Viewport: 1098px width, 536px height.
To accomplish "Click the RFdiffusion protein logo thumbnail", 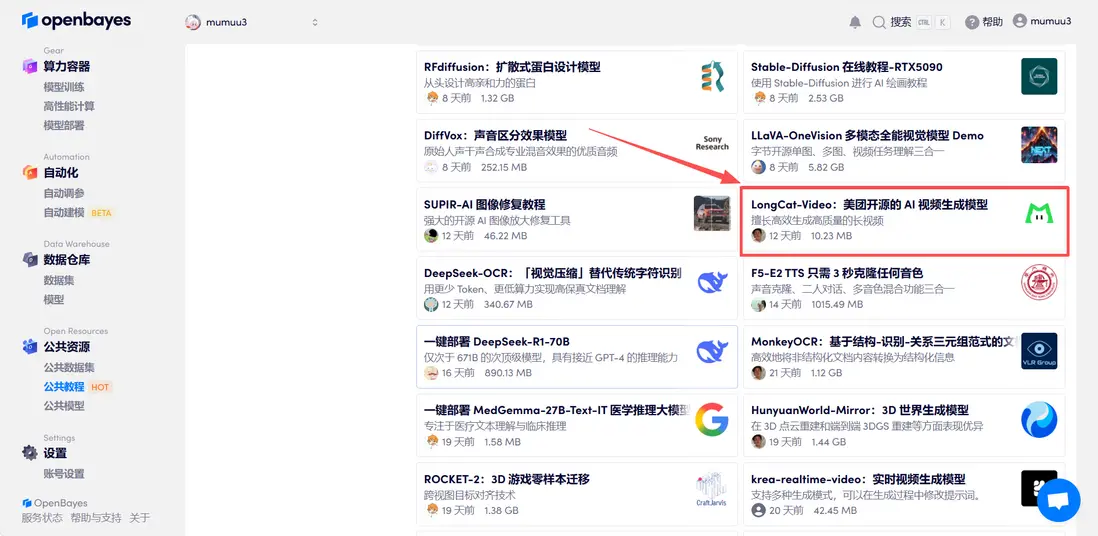I will pyautogui.click(x=712, y=76).
